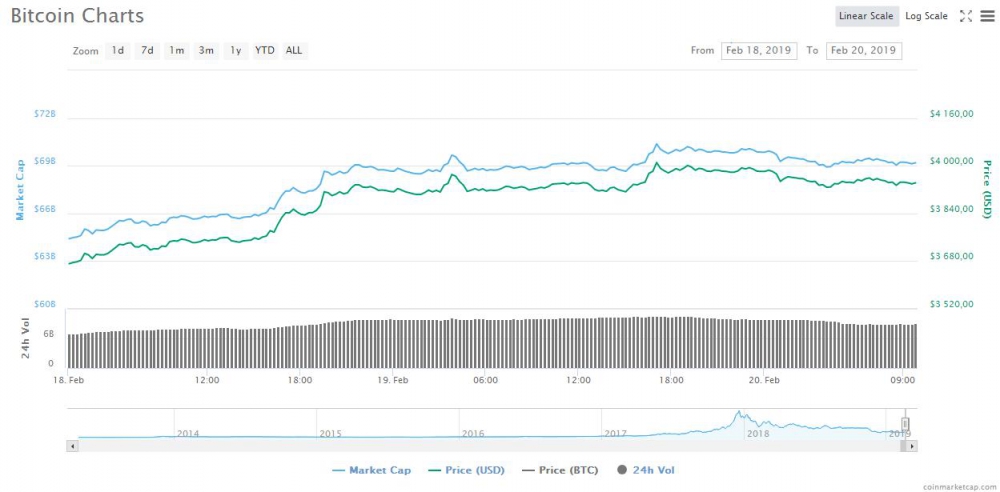1000x492 pixels.
Task: Set zoom to 1m
Action: 177,50
